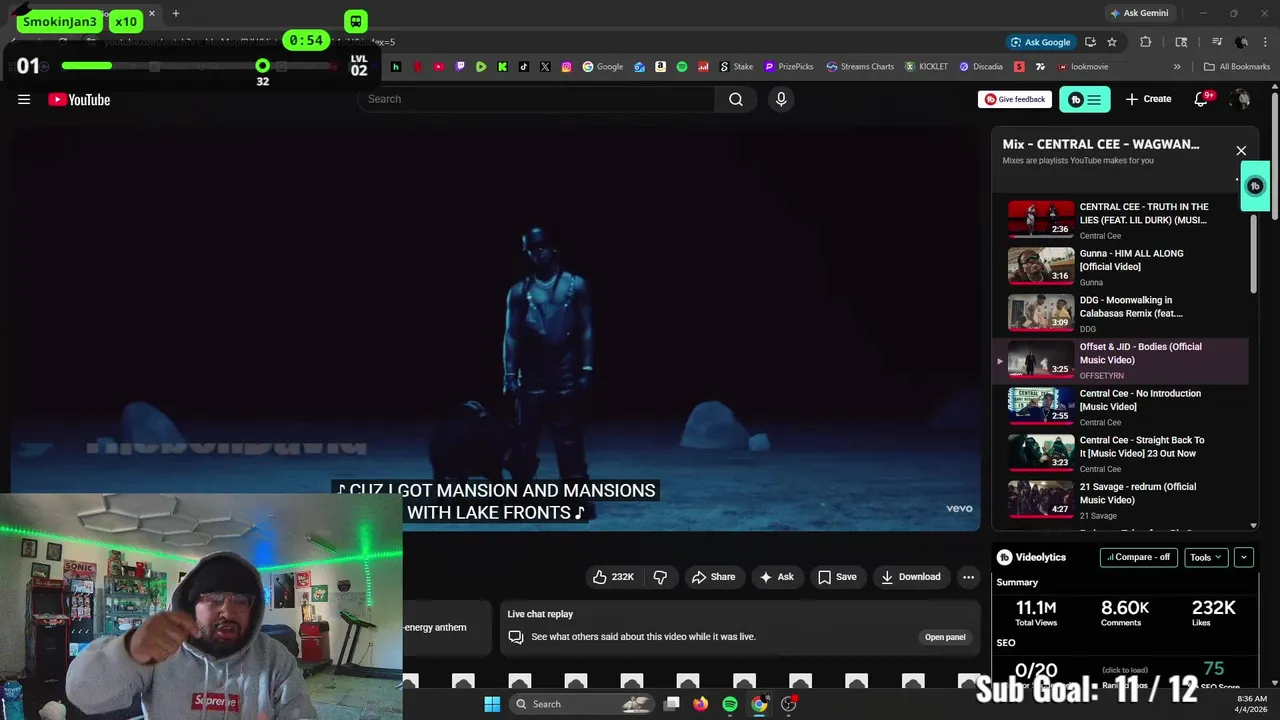Screen dimensions: 1280x720
Task: Click the Windows taskbar search box
Action: pos(584,704)
